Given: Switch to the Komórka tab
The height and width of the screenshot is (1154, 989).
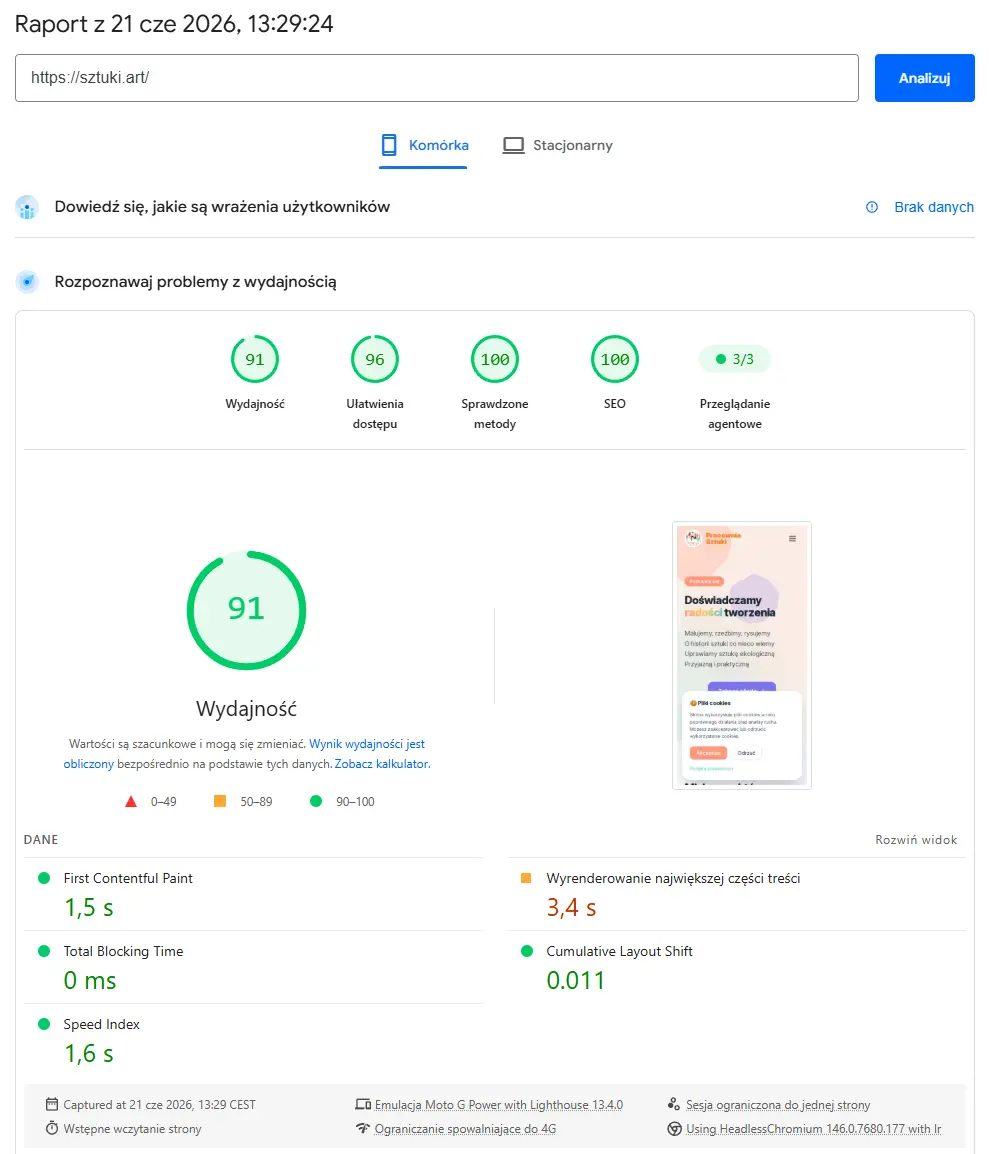Looking at the screenshot, I should [424, 146].
